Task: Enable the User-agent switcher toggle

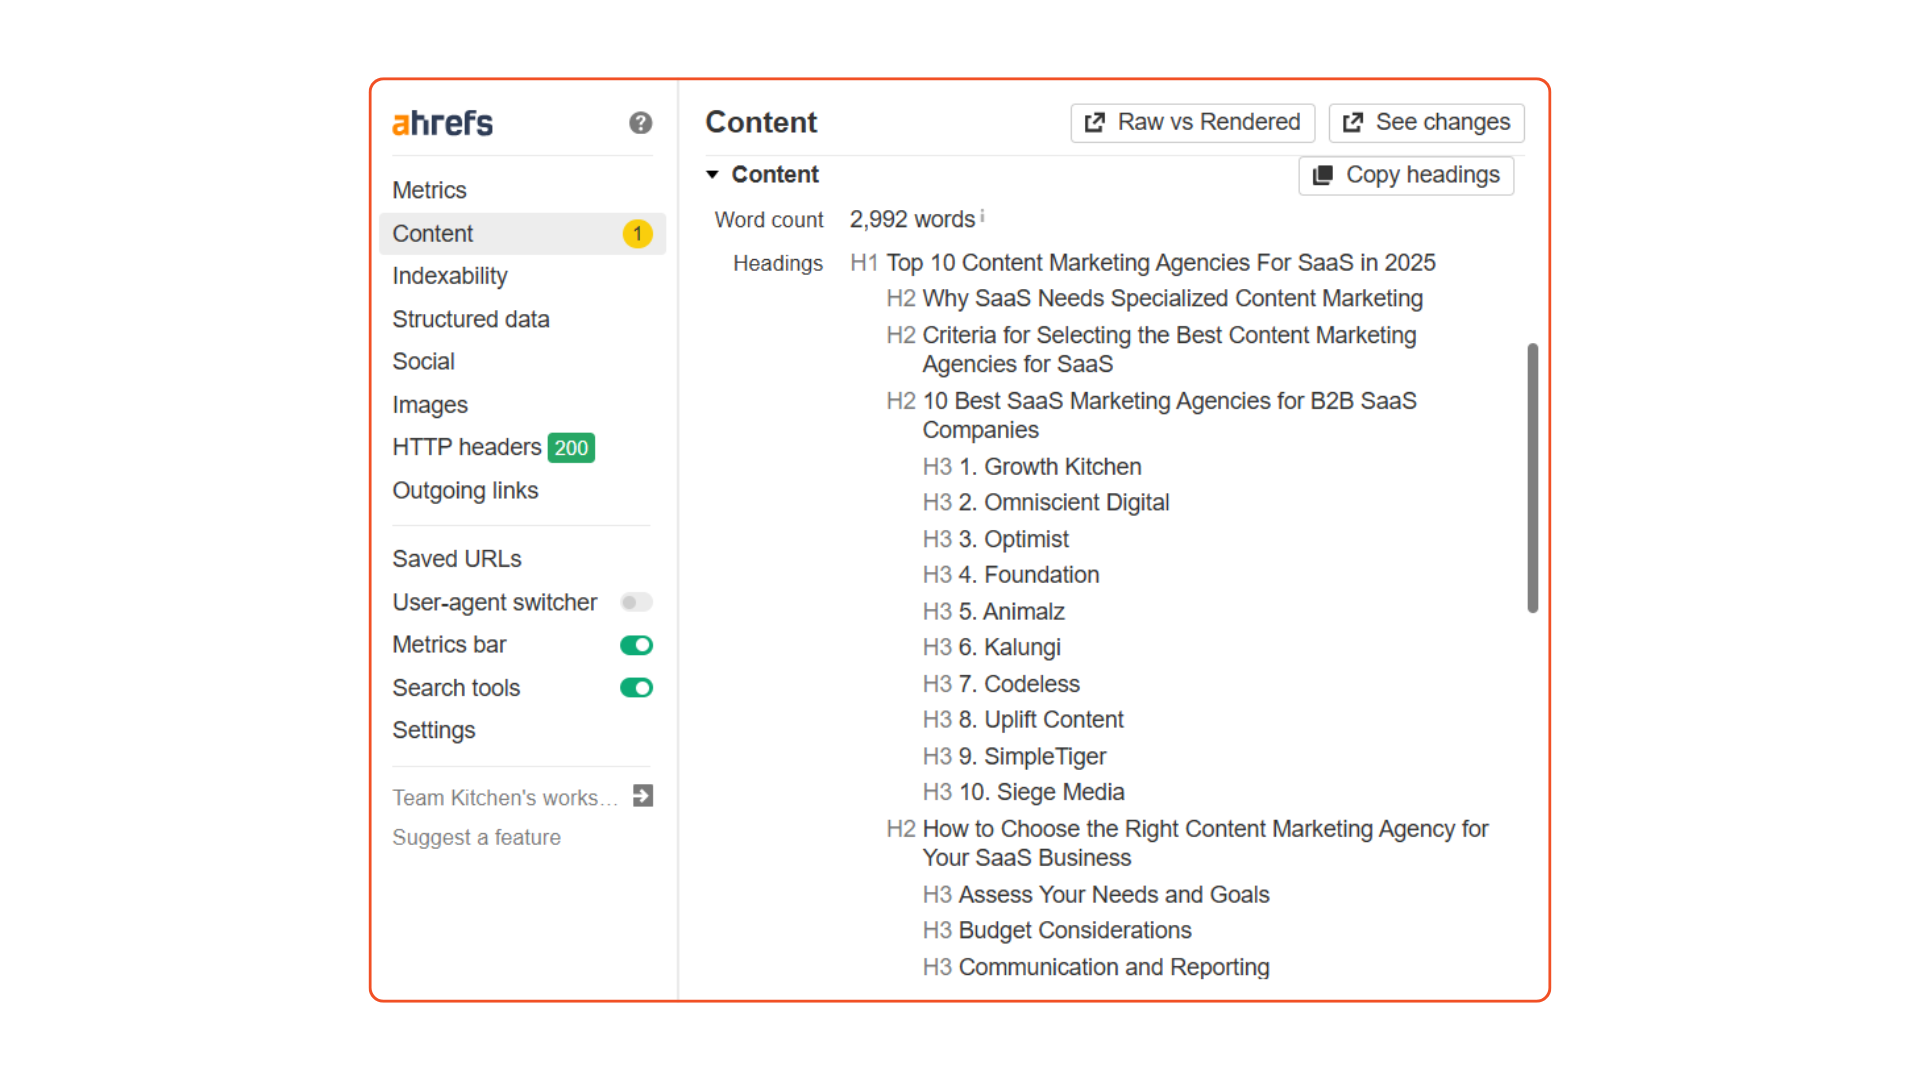Action: point(636,602)
